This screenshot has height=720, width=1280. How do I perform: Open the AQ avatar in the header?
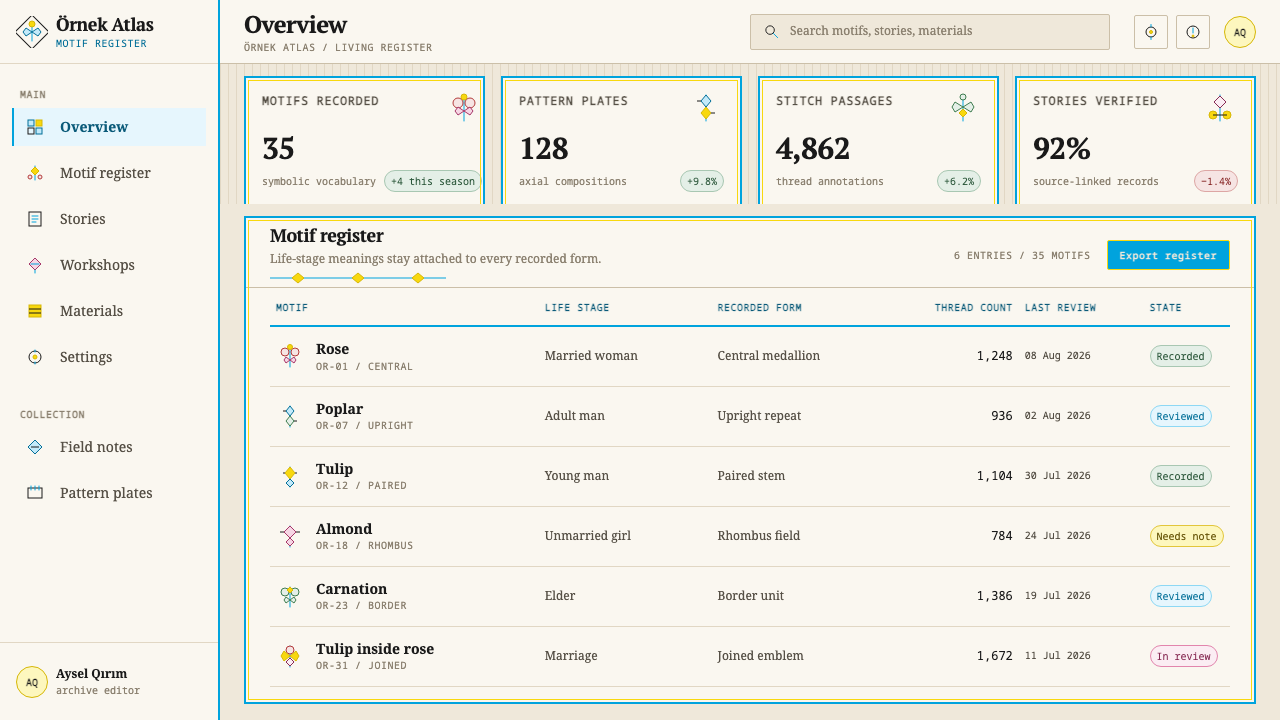coord(1240,32)
